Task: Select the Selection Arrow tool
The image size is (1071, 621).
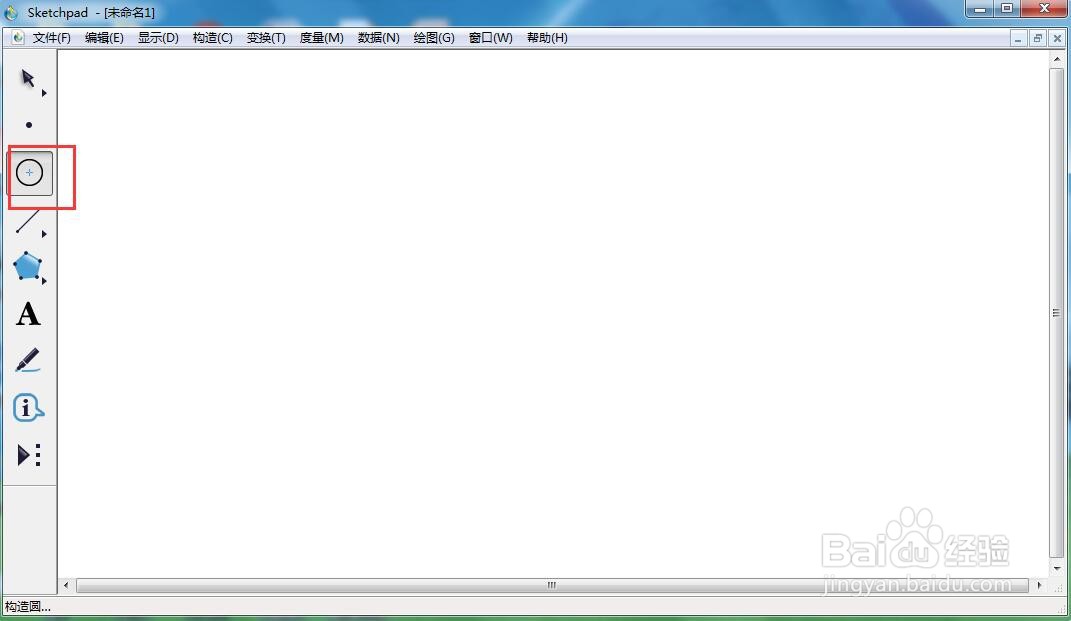Action: point(27,79)
